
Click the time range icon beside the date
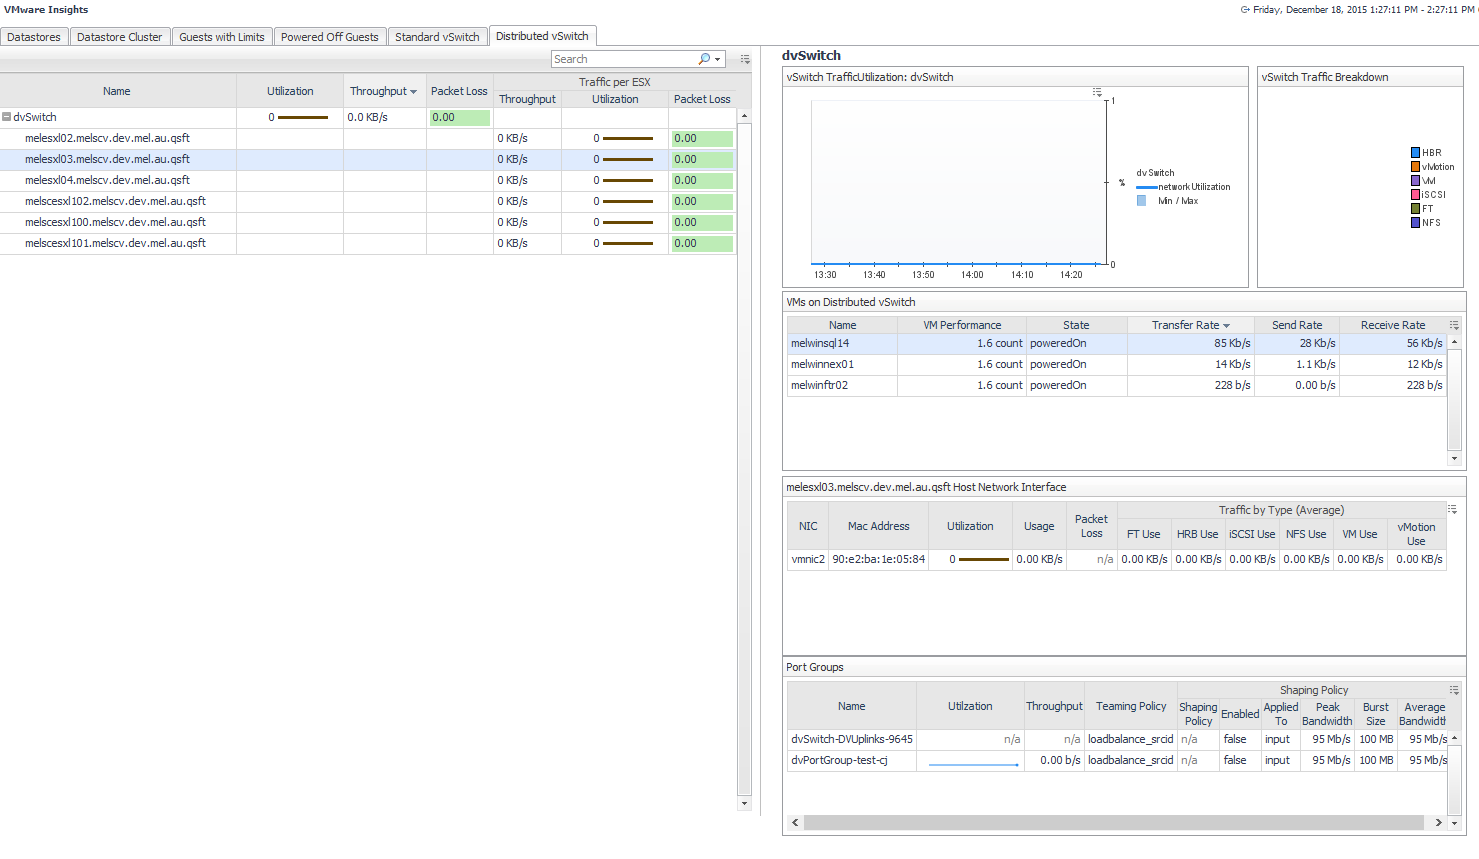(1245, 10)
